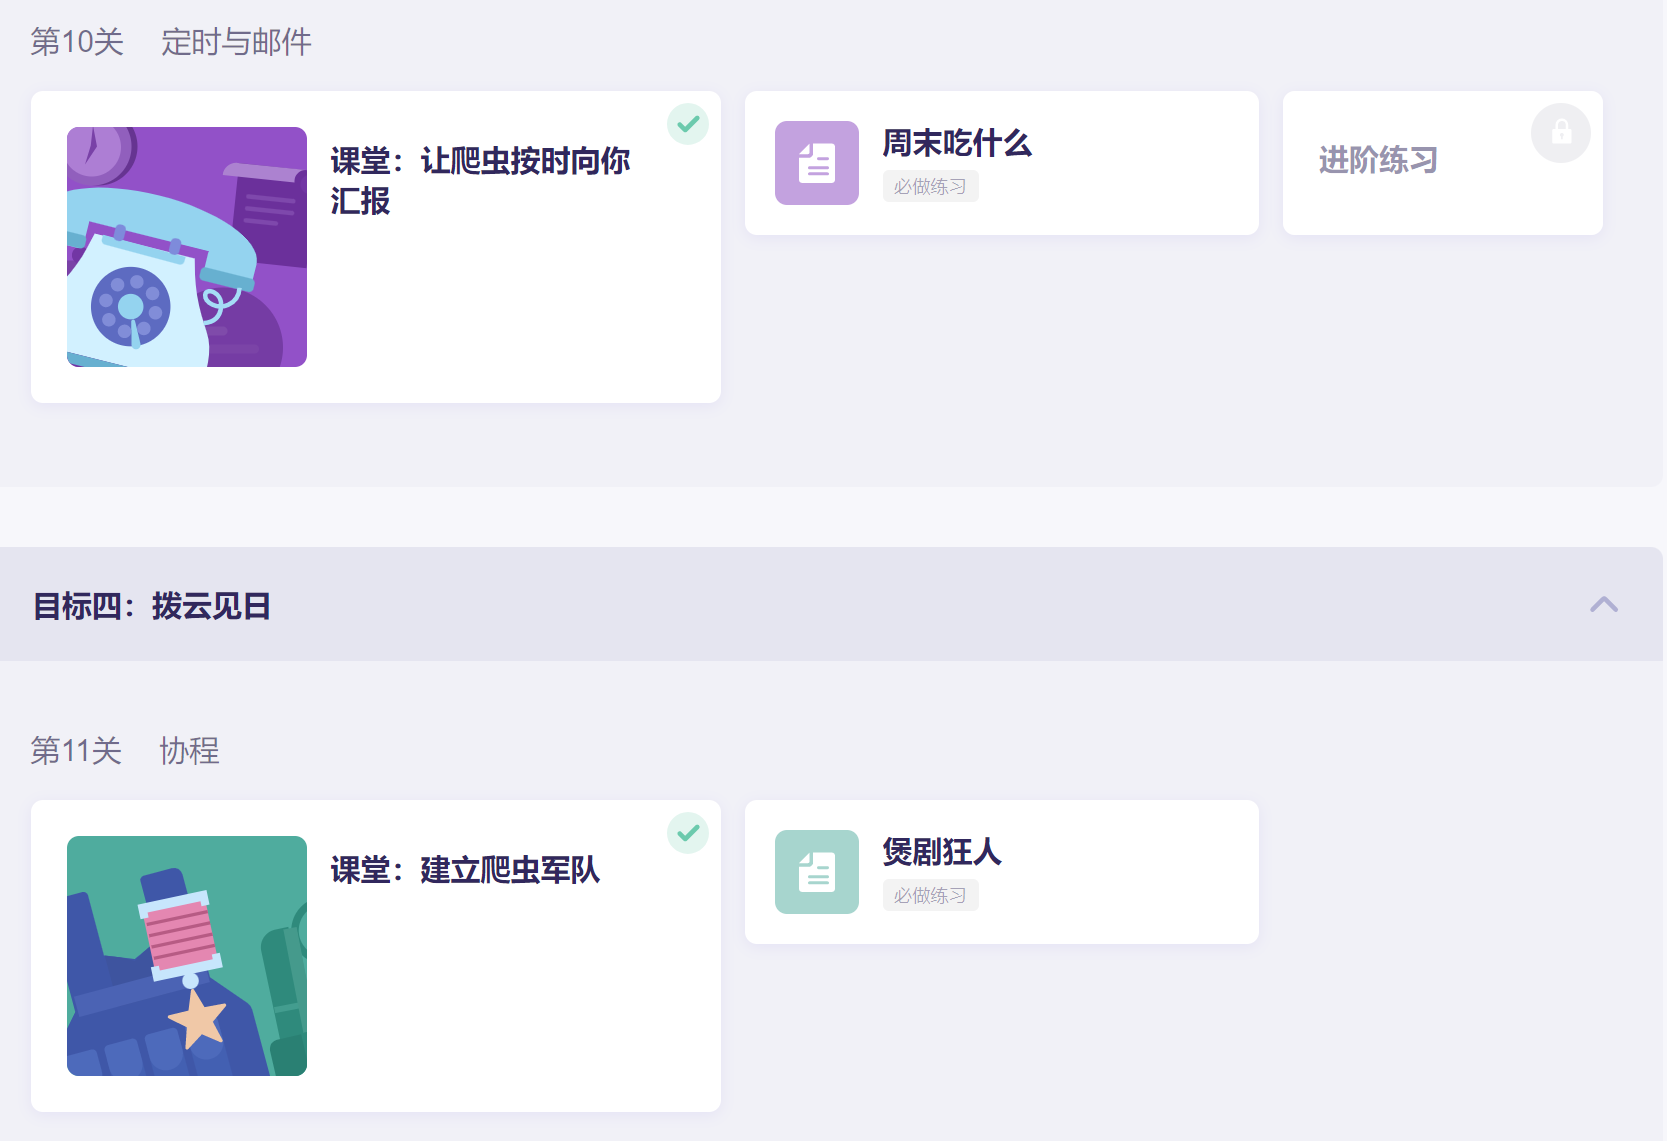Click the 目标四：拨云见日 section header
Viewport: 1667px width, 1141px height.
pos(831,604)
